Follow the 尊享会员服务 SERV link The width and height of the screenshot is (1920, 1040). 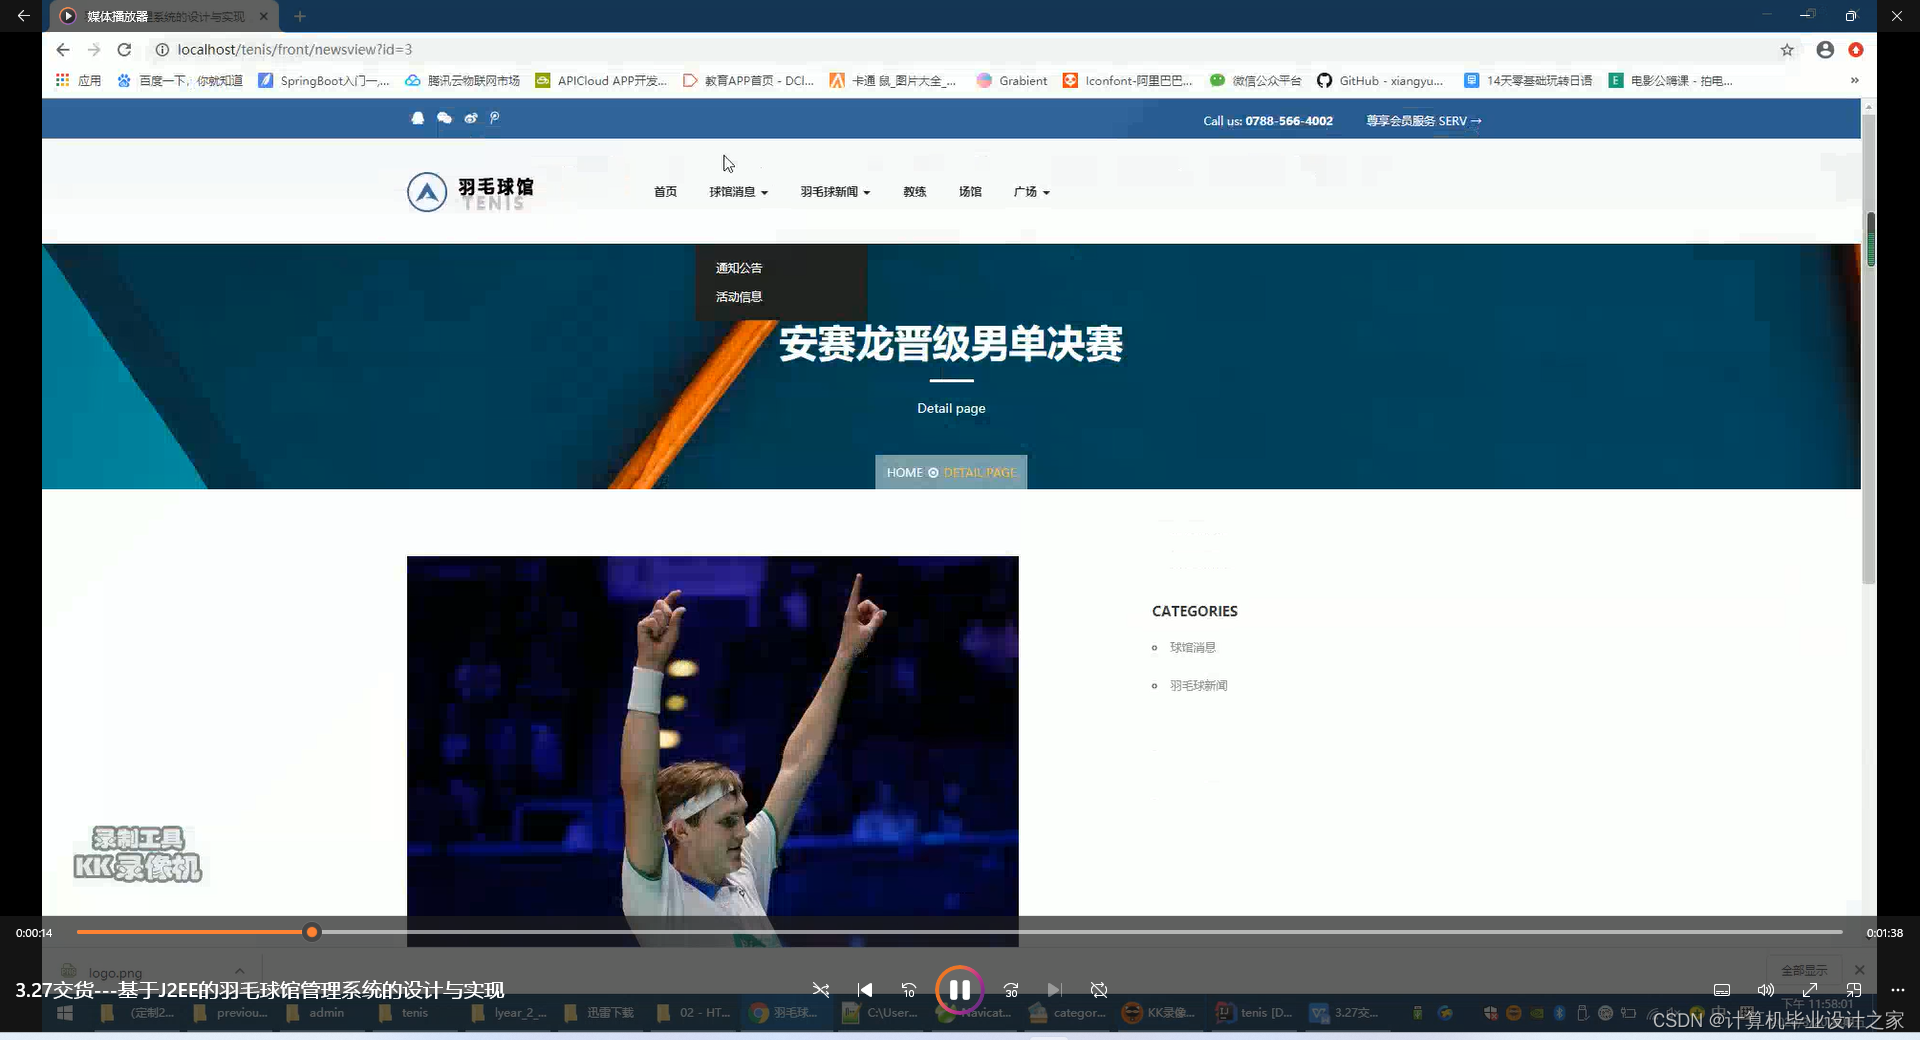click(1422, 120)
